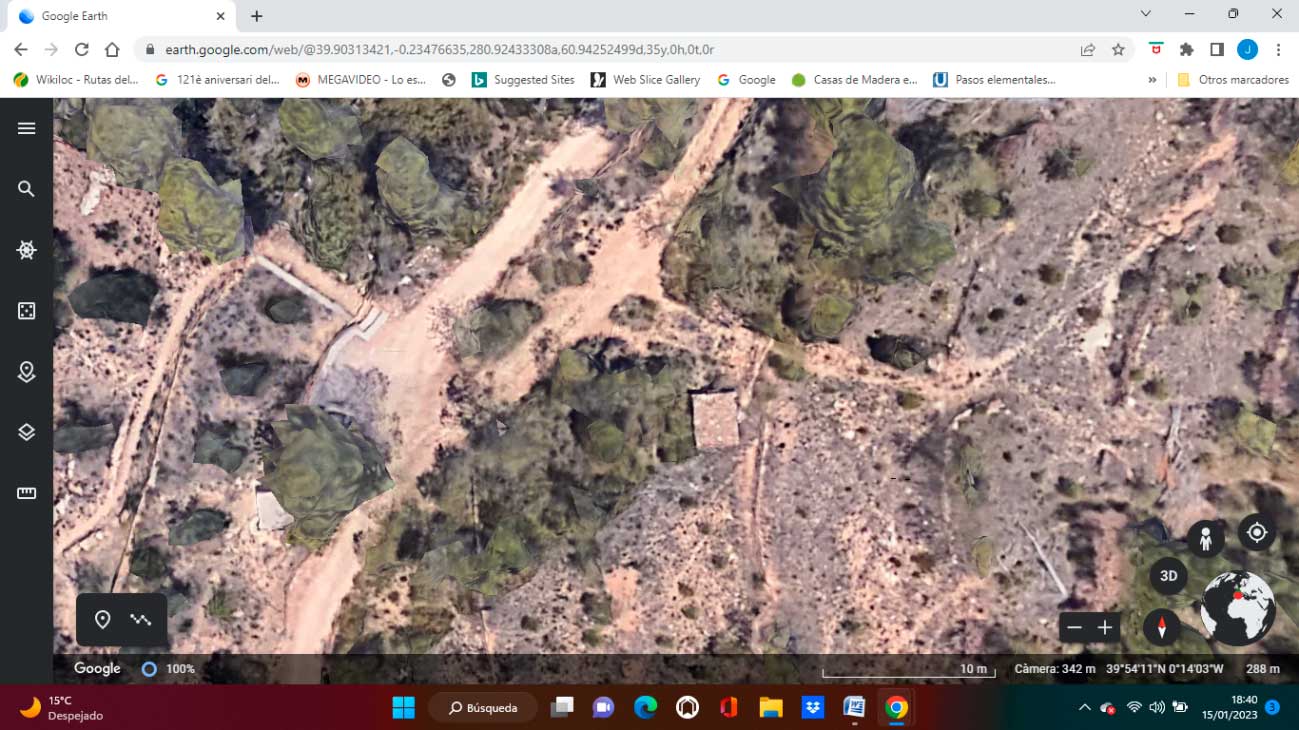
Task: Expand the hidden bookmarks chevron
Action: click(1152, 80)
